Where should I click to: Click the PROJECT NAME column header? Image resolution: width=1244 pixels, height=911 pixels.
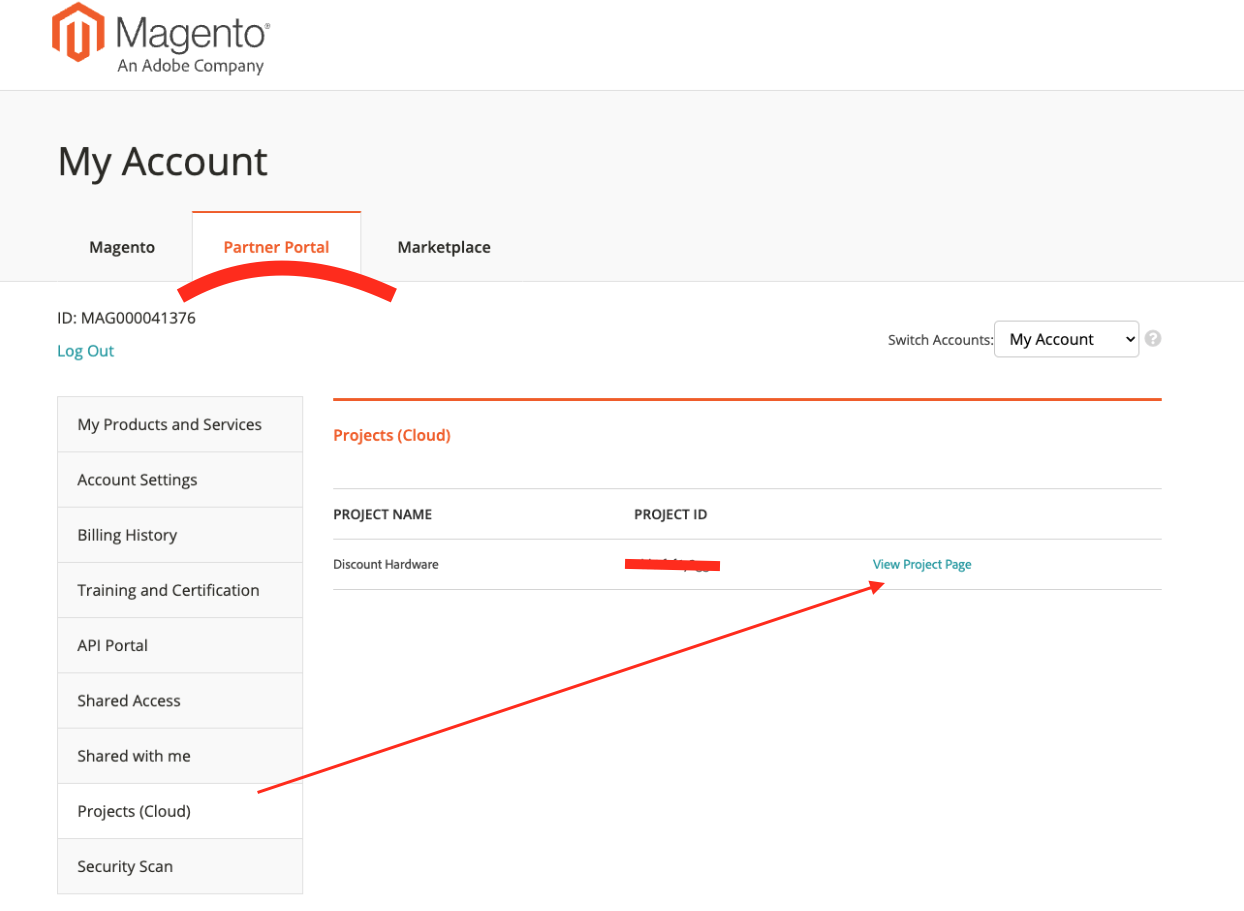383,515
